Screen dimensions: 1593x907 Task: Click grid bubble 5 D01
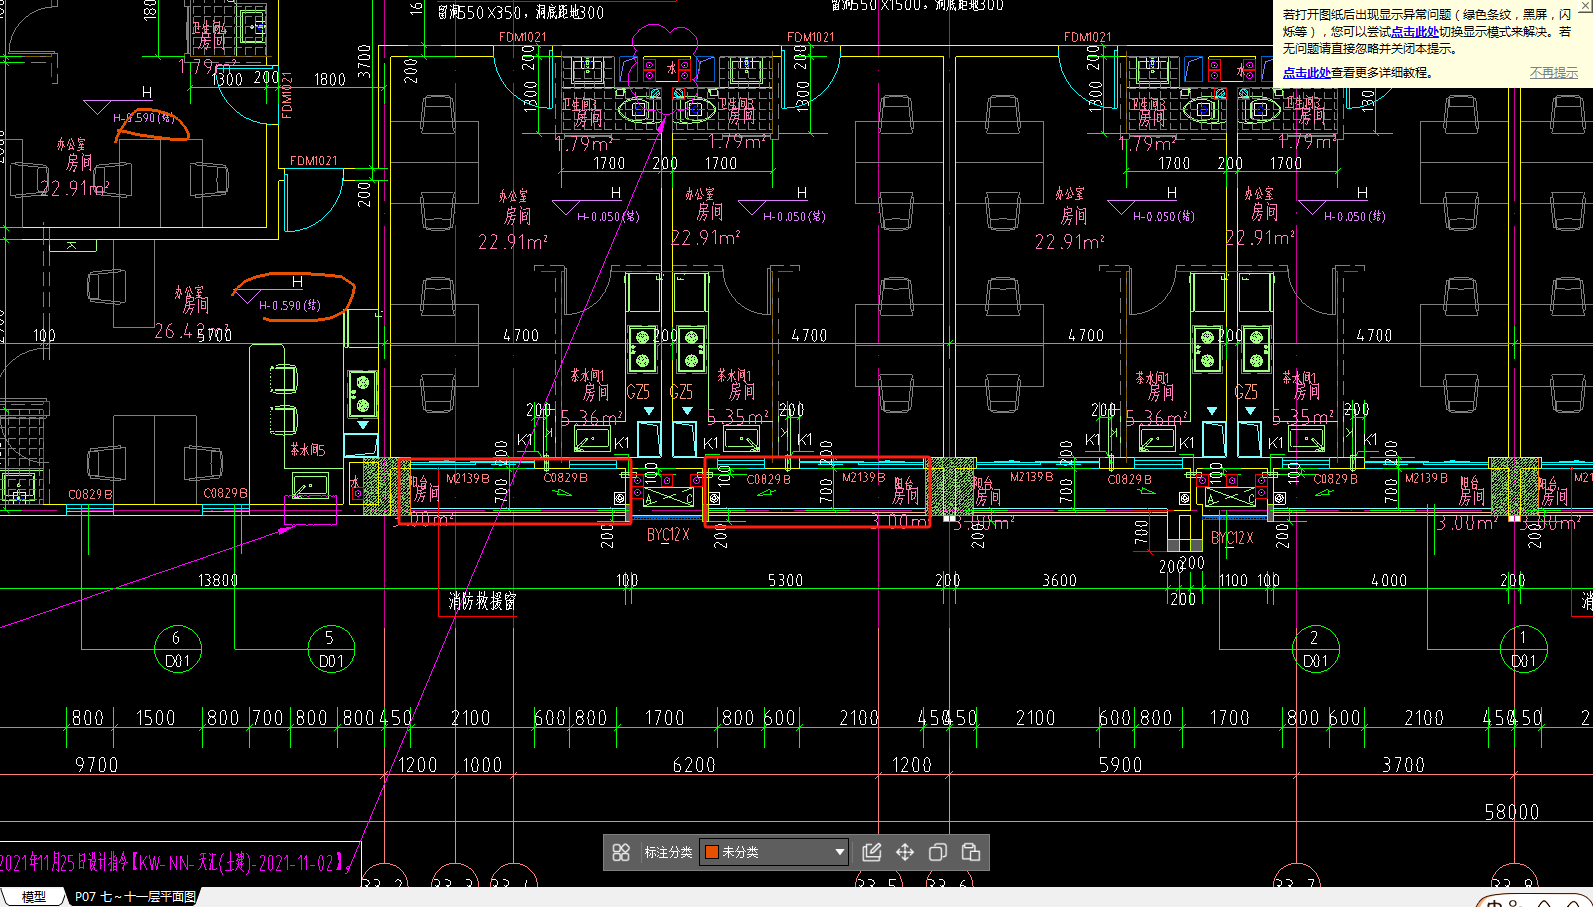click(330, 649)
